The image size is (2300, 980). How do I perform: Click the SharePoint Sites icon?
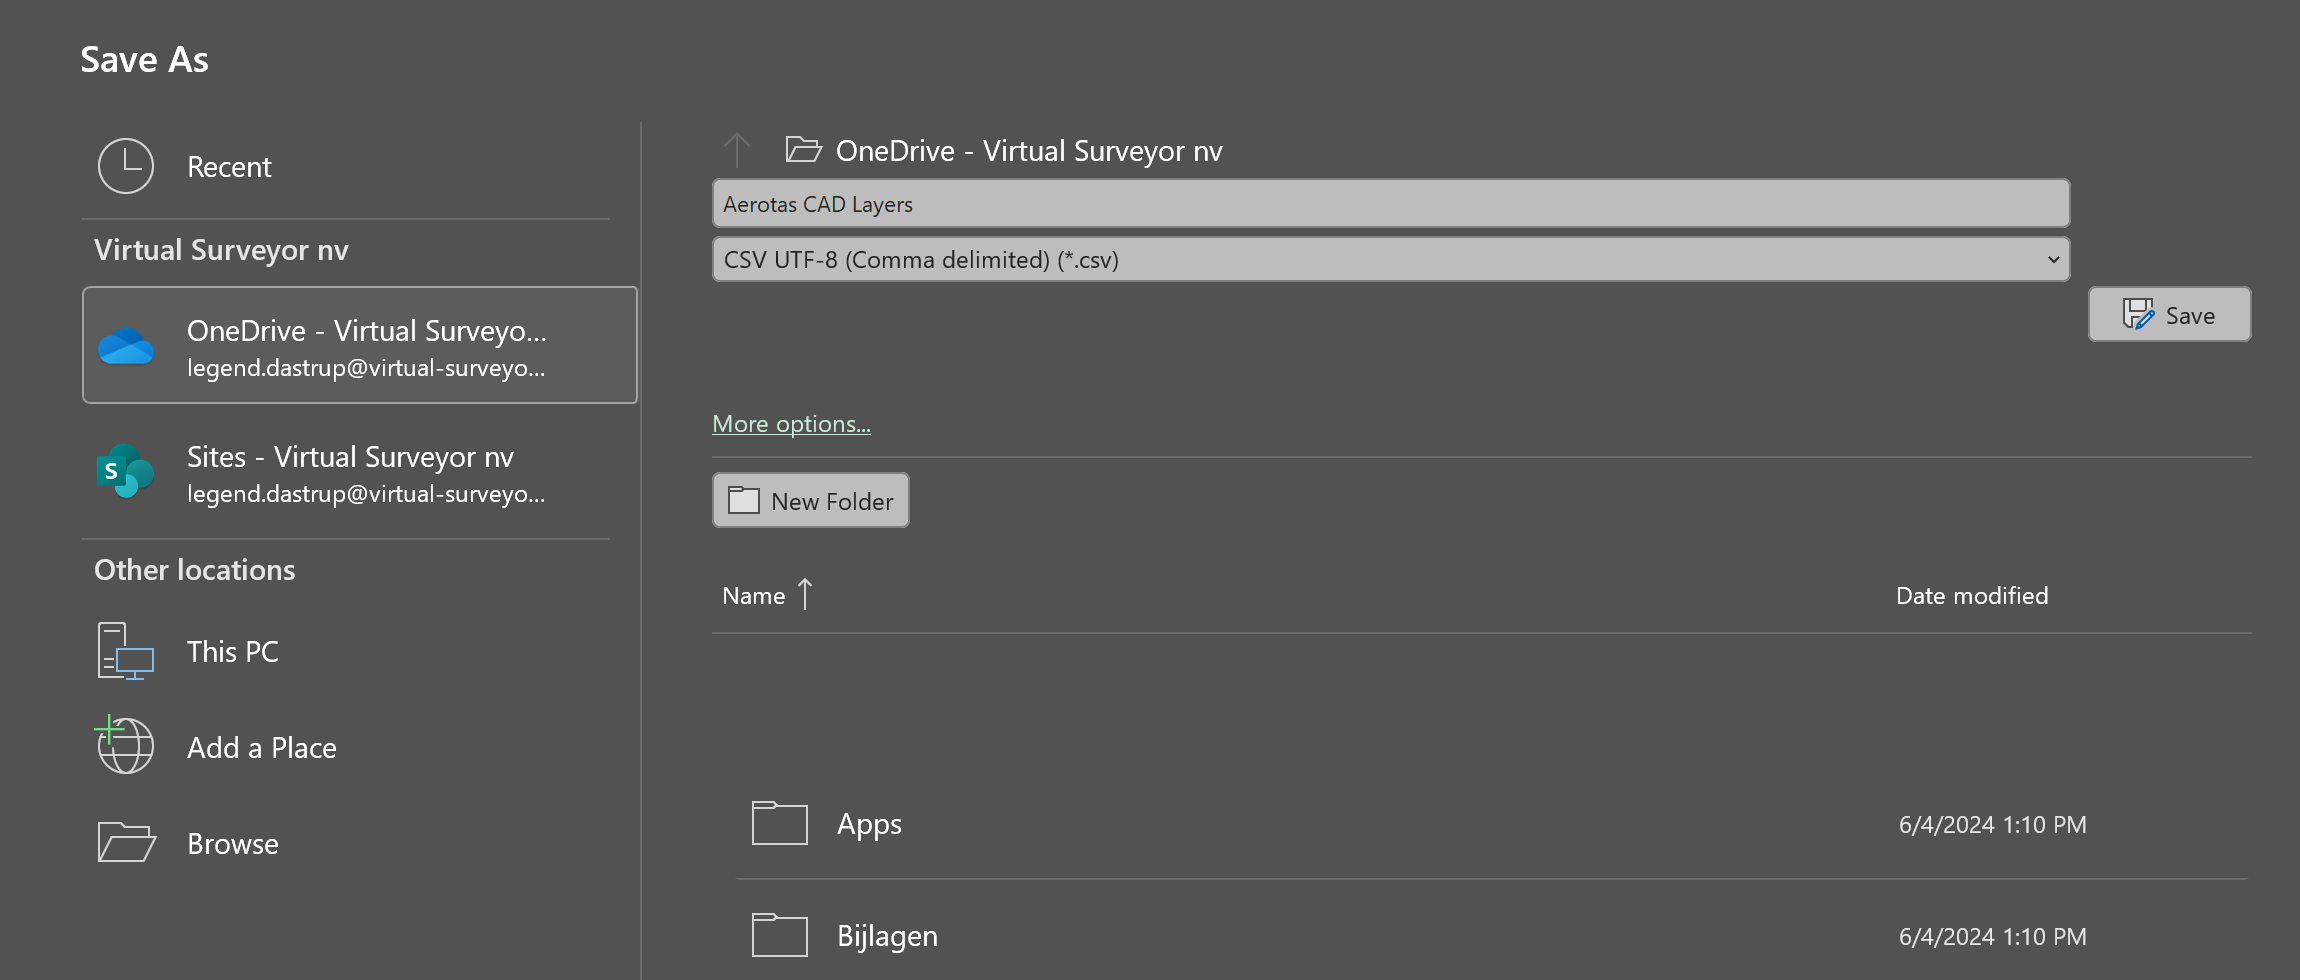point(126,471)
